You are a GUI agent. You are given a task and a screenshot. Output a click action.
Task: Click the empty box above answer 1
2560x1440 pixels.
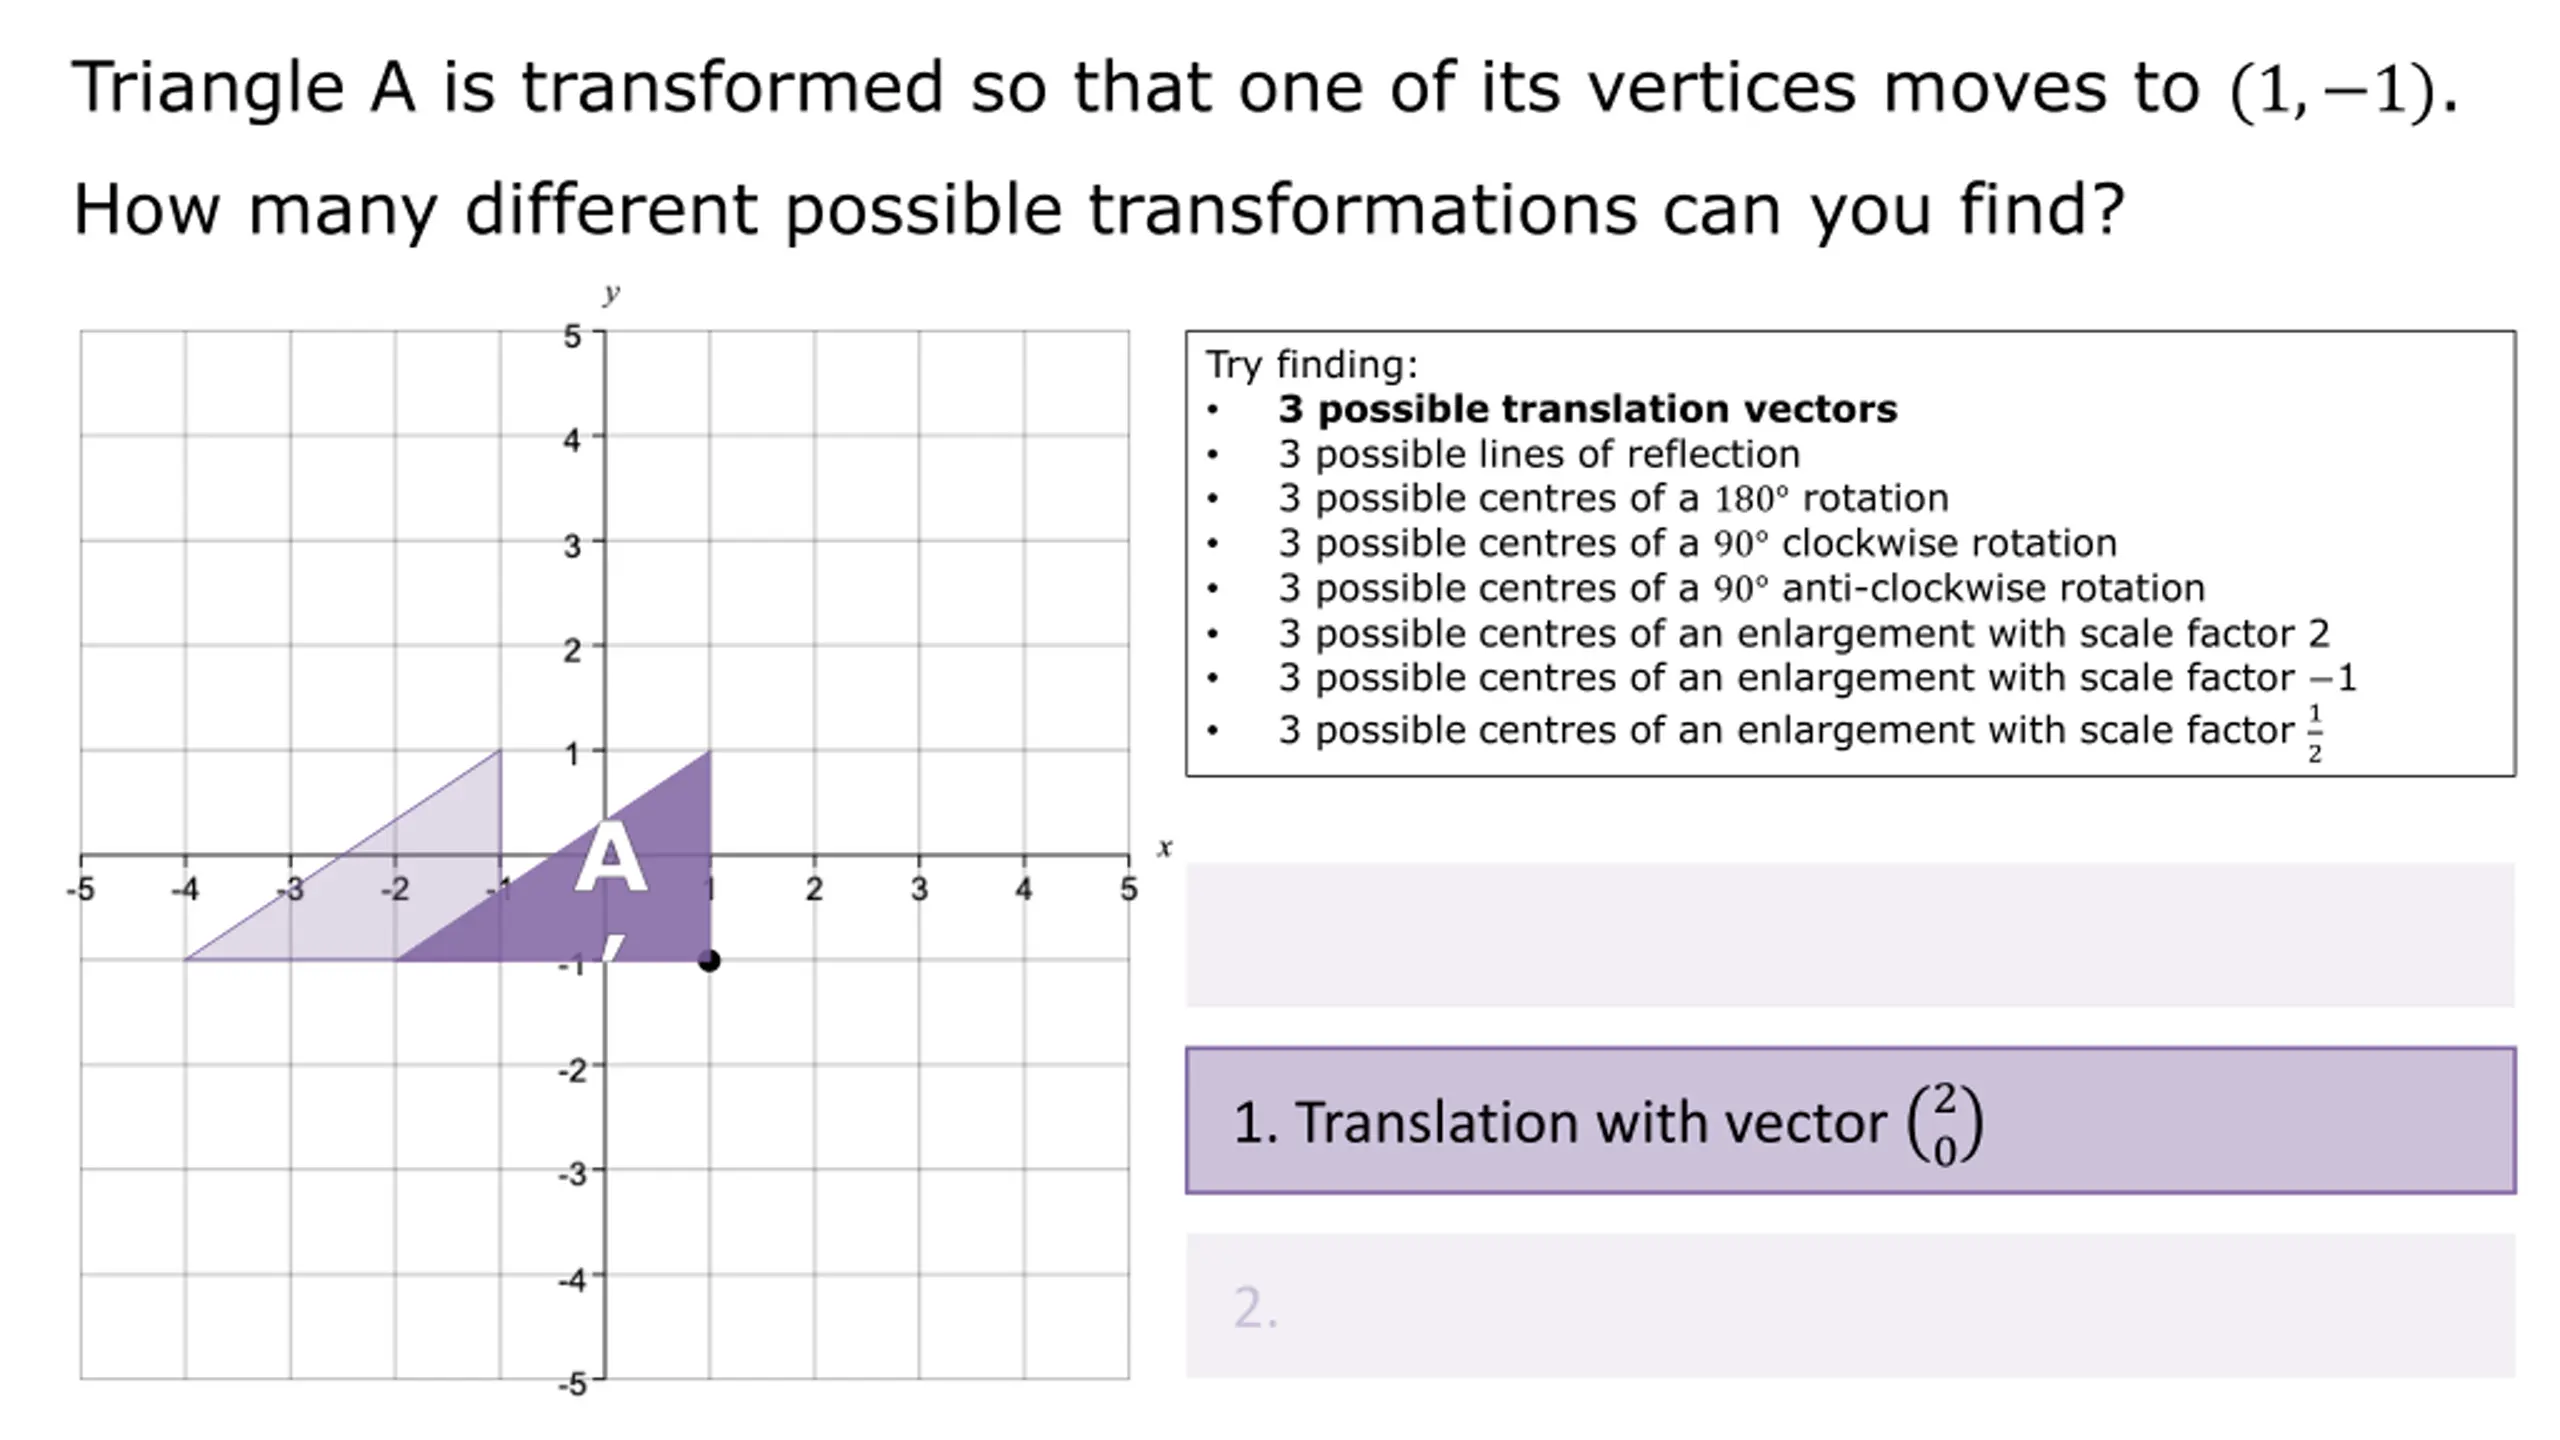(x=1850, y=934)
